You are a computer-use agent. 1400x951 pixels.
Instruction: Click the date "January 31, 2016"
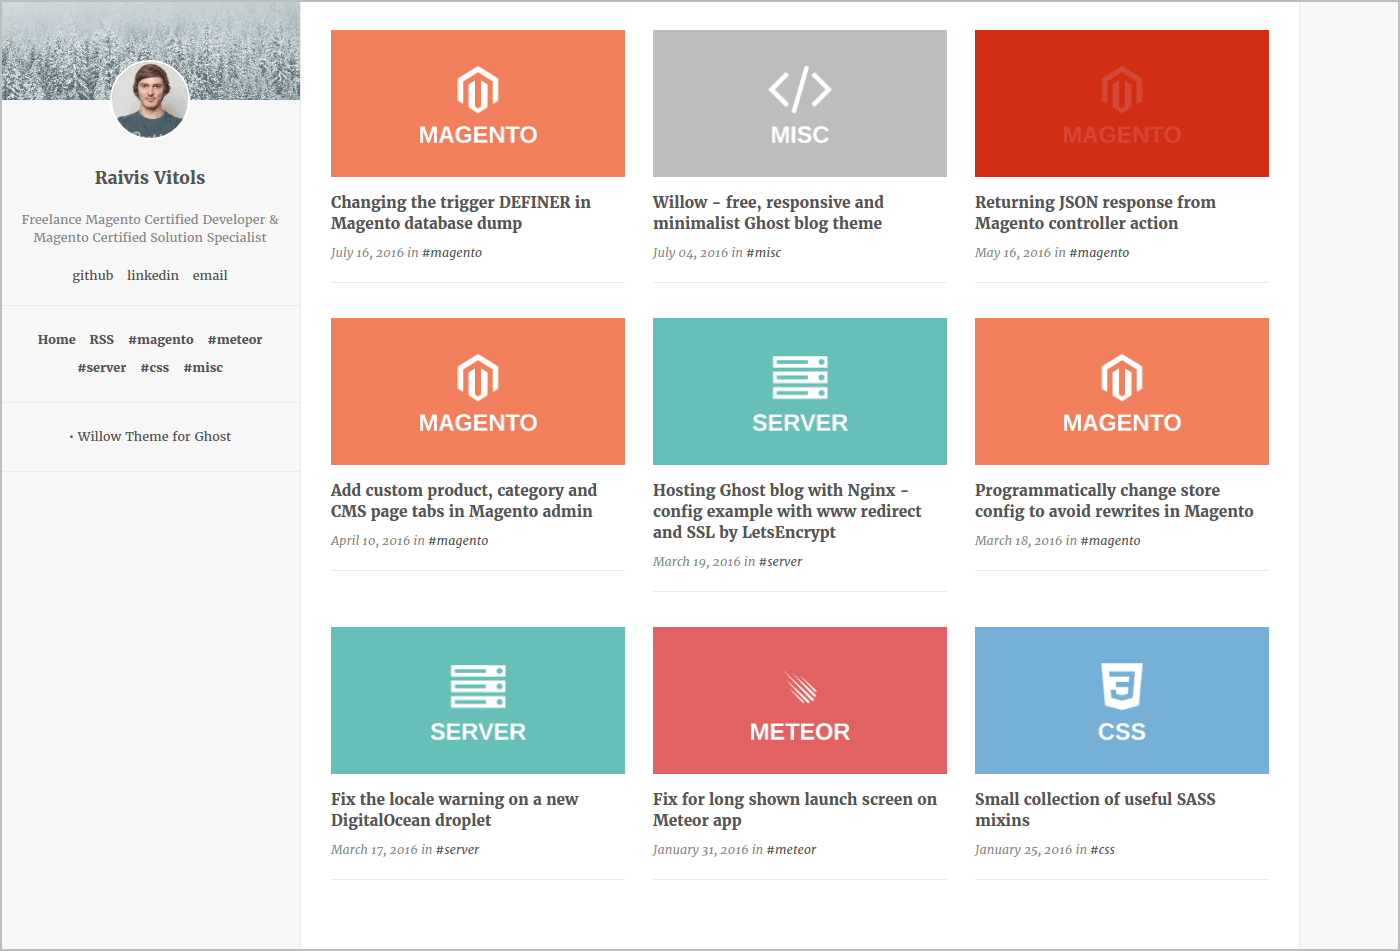(701, 850)
